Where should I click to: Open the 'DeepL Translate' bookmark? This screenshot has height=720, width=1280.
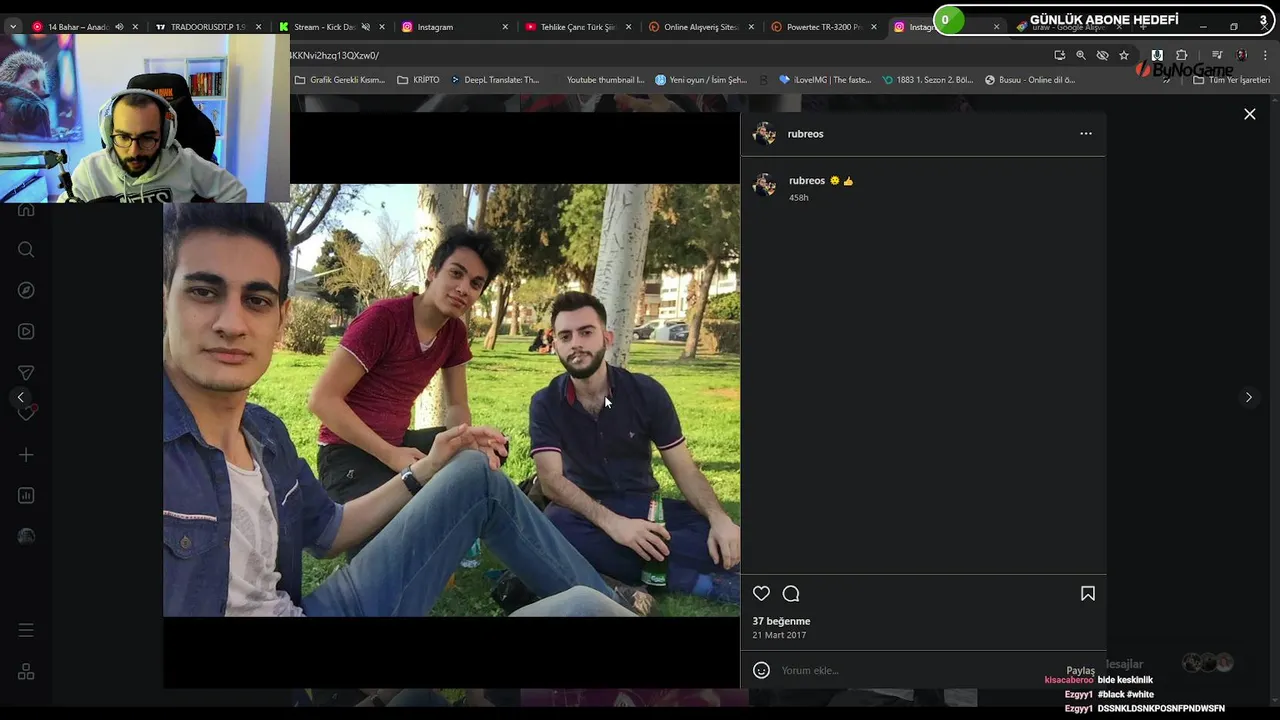pyautogui.click(x=495, y=80)
